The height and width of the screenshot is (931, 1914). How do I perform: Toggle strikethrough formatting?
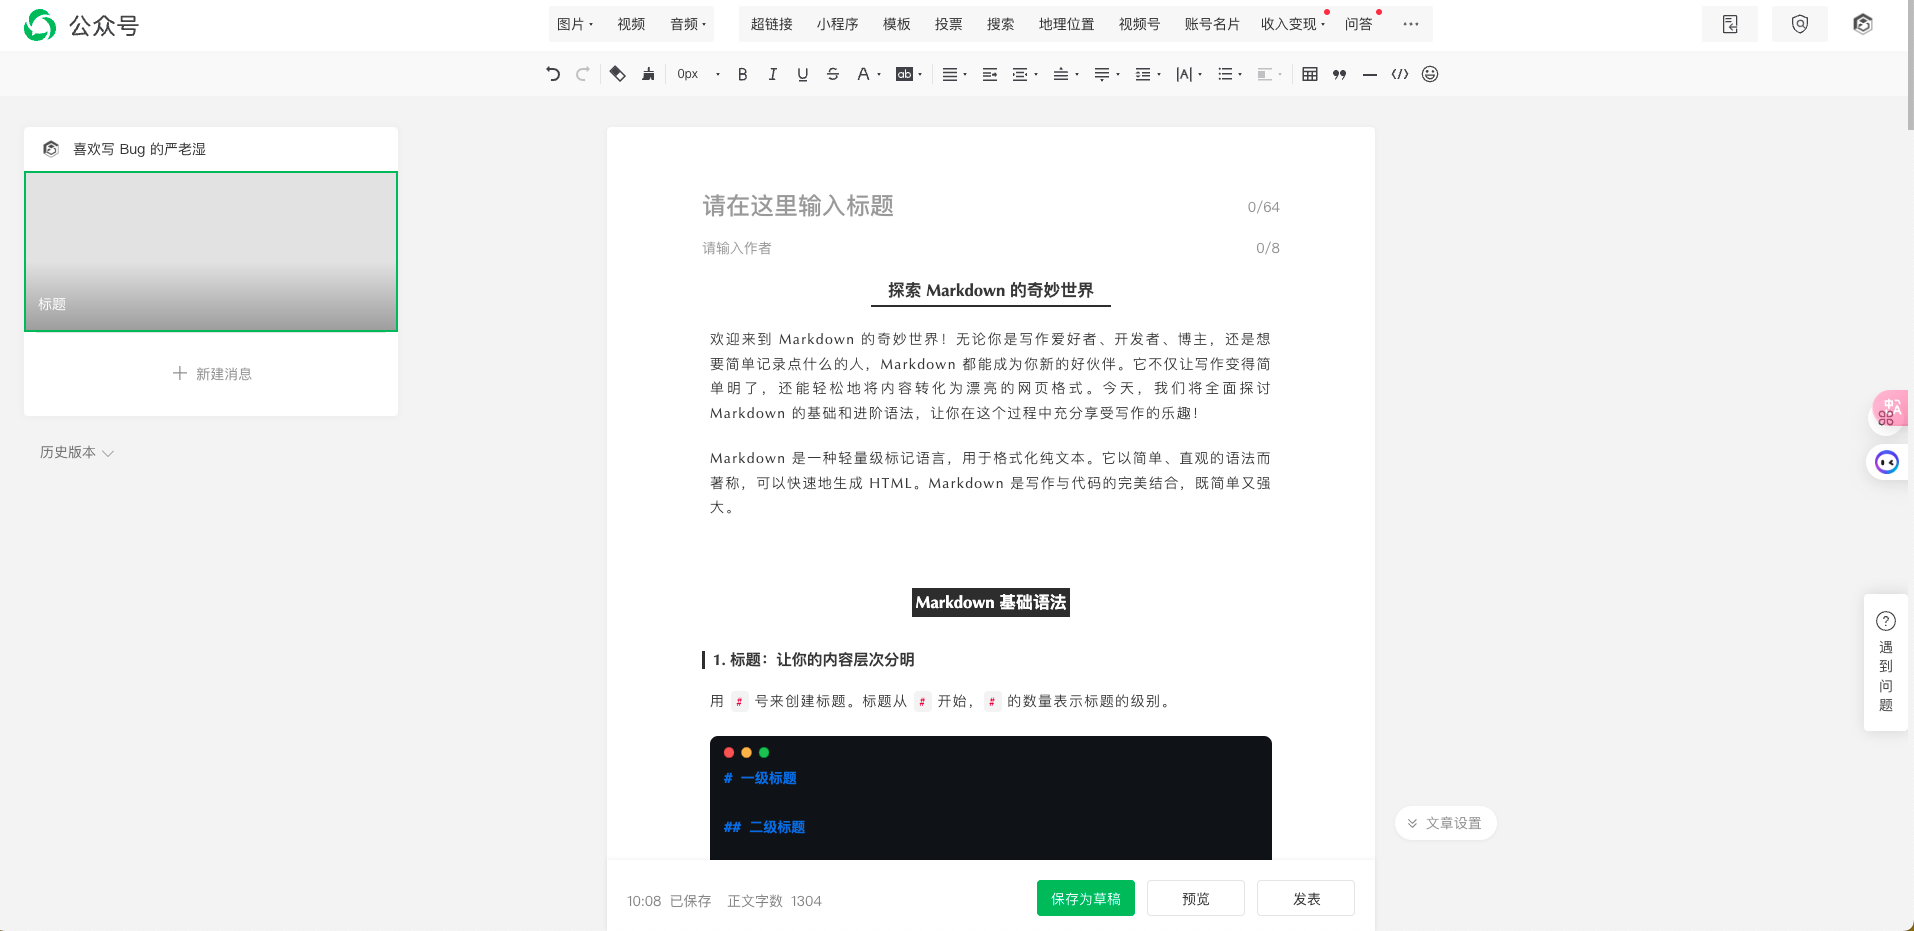click(833, 74)
